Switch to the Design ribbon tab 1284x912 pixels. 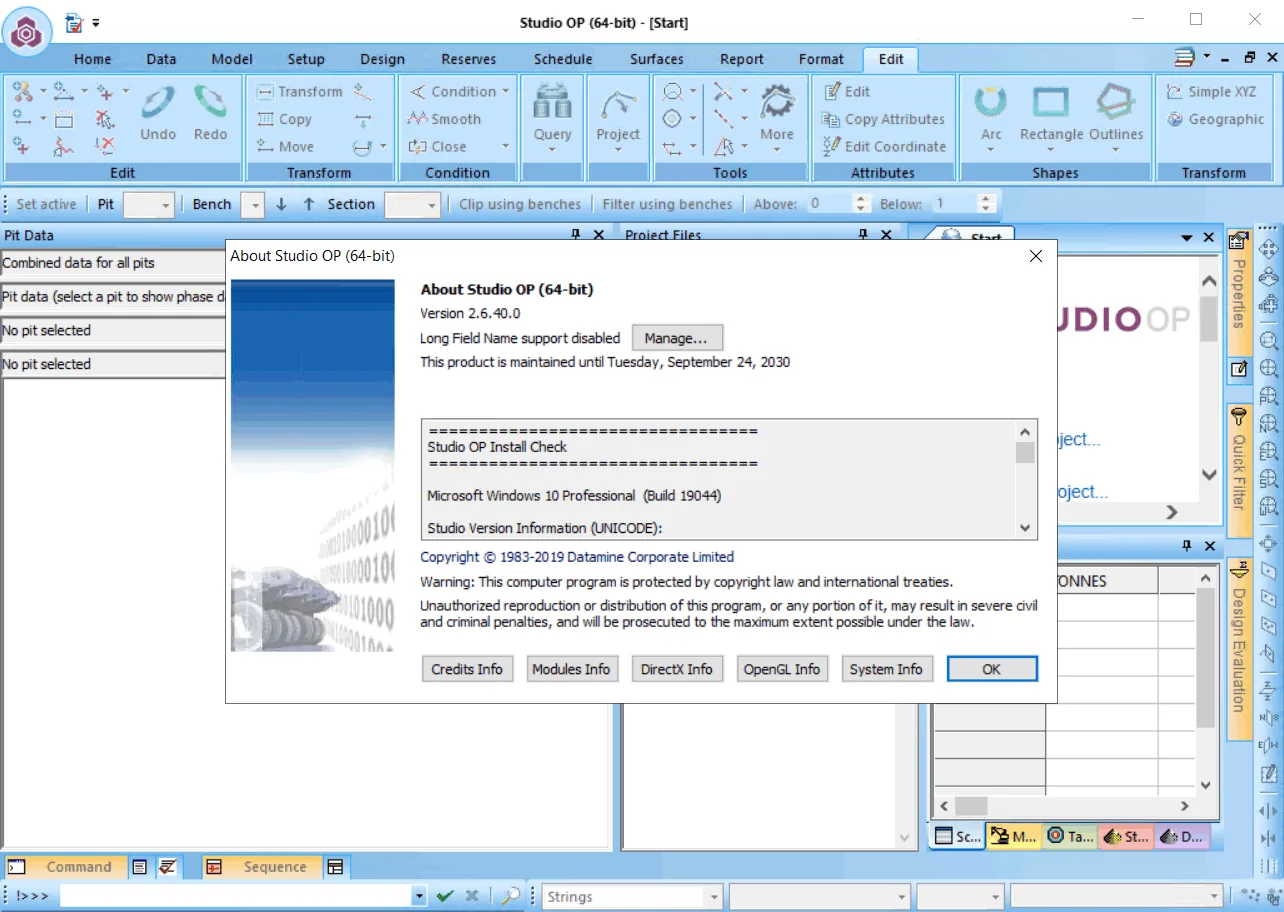click(x=383, y=59)
